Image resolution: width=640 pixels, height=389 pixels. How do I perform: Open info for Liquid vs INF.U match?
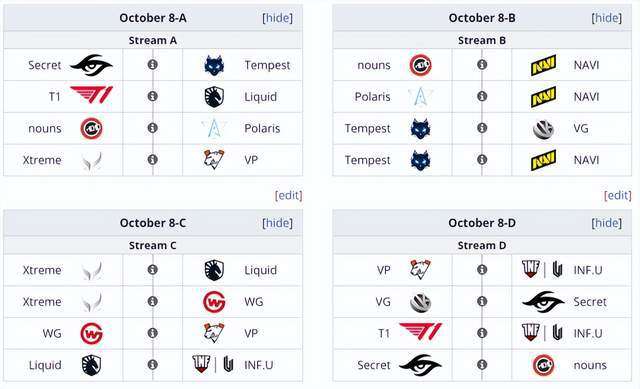pyautogui.click(x=153, y=365)
